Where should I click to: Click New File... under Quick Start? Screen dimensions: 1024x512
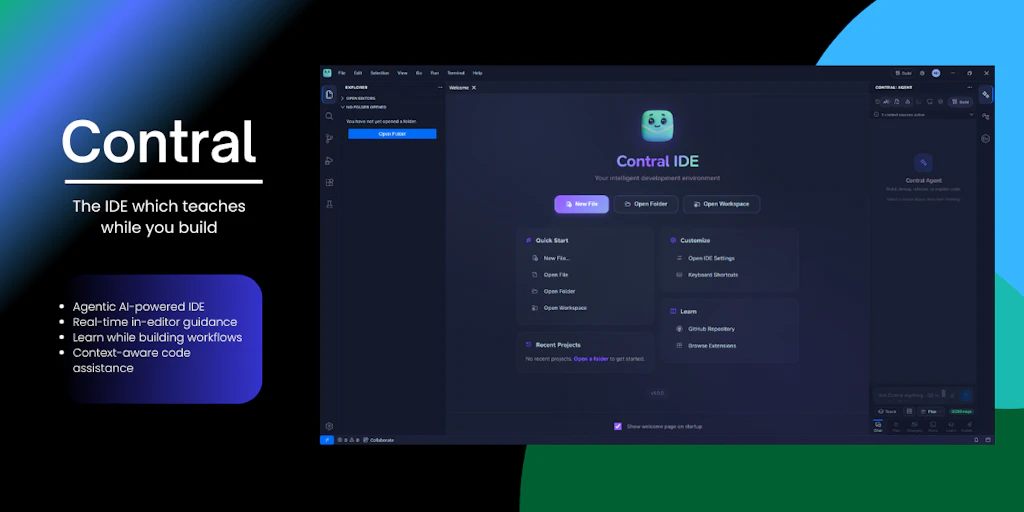pyautogui.click(x=551, y=259)
